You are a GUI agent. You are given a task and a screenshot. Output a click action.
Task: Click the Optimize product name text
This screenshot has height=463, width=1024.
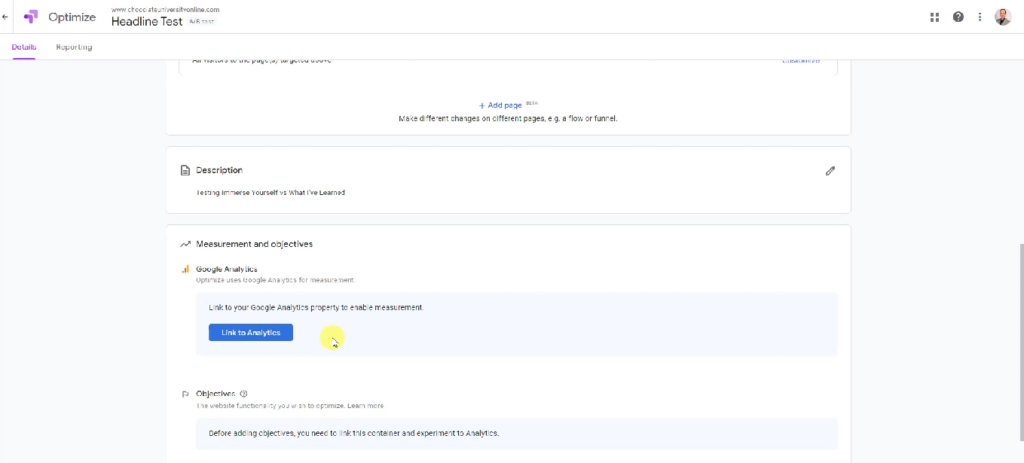coord(72,18)
